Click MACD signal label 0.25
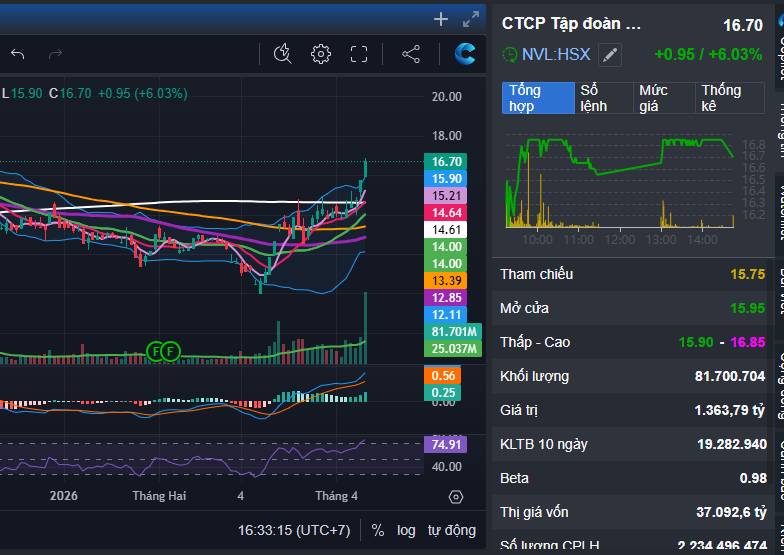Image resolution: width=784 pixels, height=555 pixels. [x=442, y=392]
